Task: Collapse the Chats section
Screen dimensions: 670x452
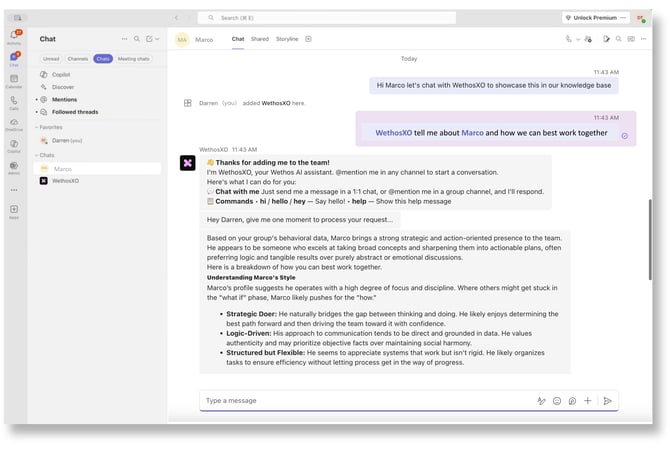Action: (37, 155)
